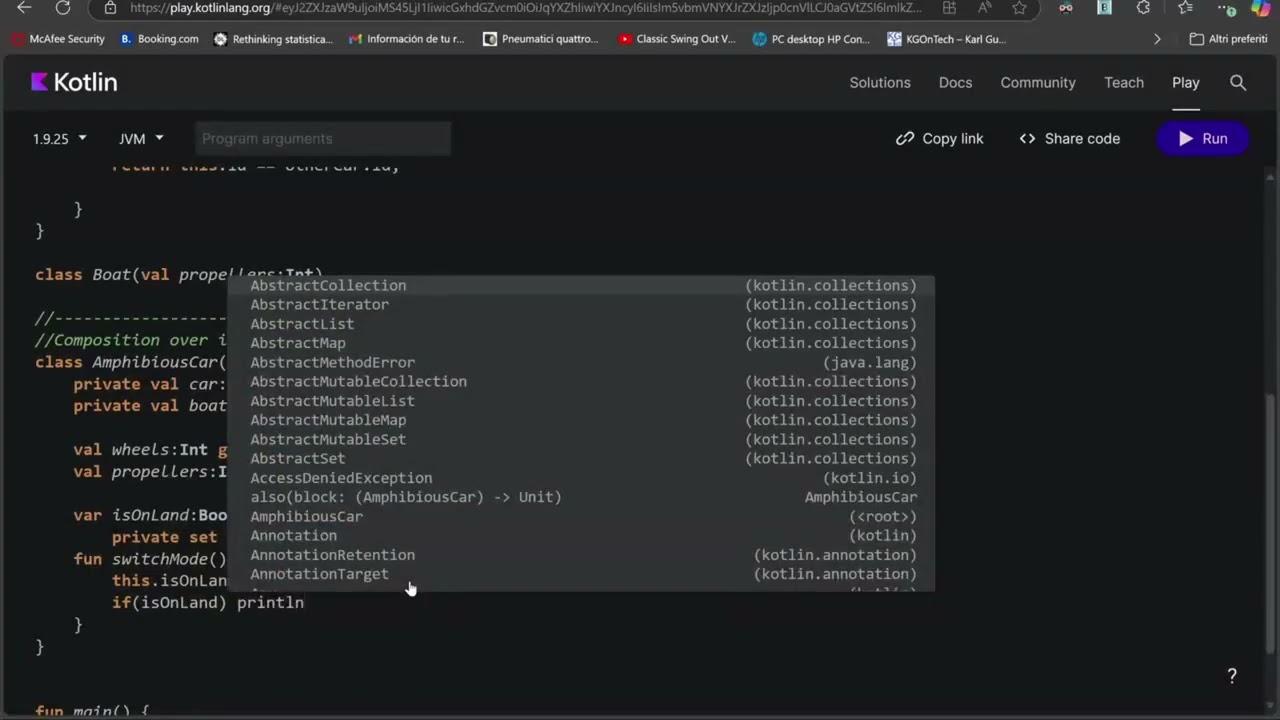Choose AnnotationTarget suggestion
This screenshot has width=1280, height=720.
pos(581,574)
